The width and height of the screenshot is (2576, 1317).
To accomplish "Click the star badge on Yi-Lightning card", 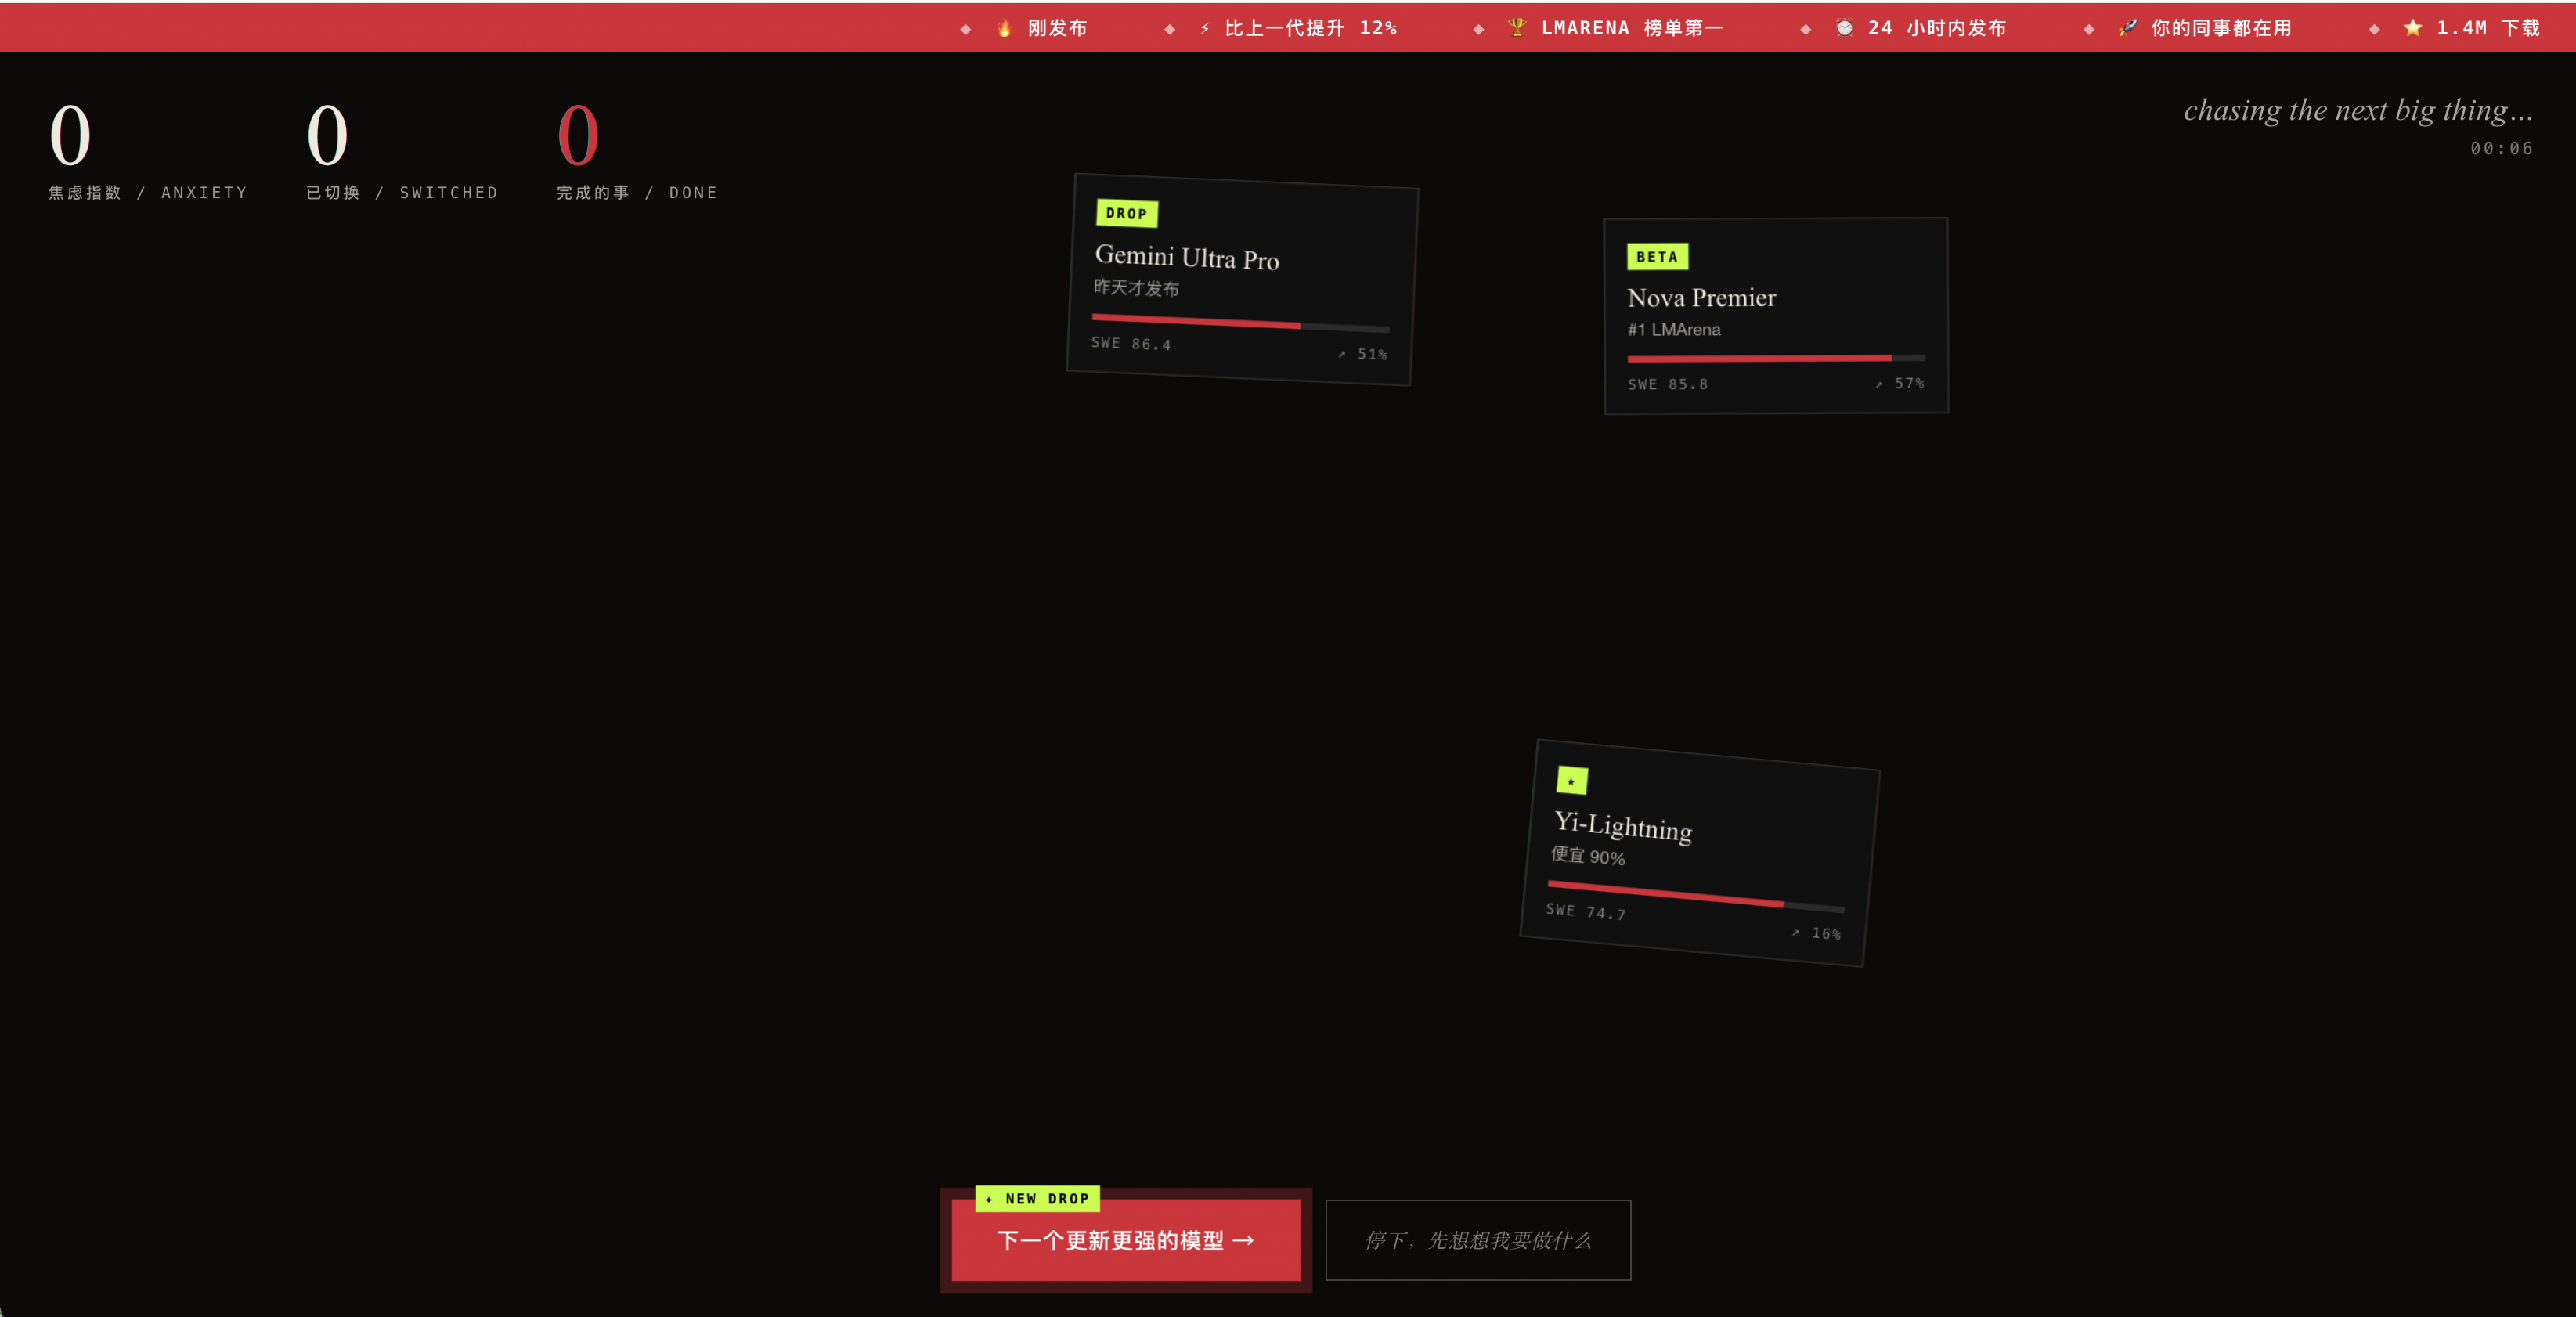I will [1572, 780].
